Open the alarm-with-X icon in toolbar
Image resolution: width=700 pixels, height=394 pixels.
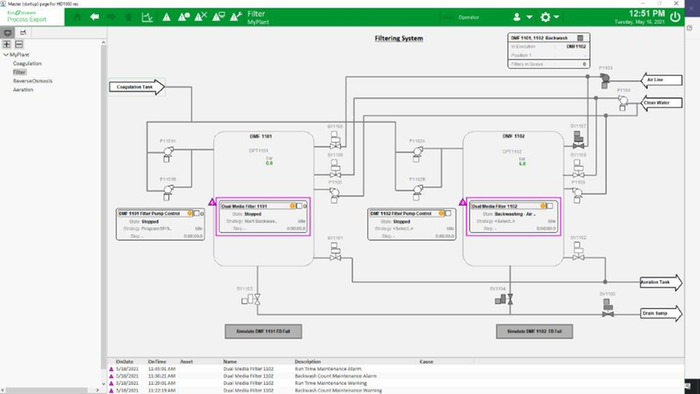[x=200, y=17]
